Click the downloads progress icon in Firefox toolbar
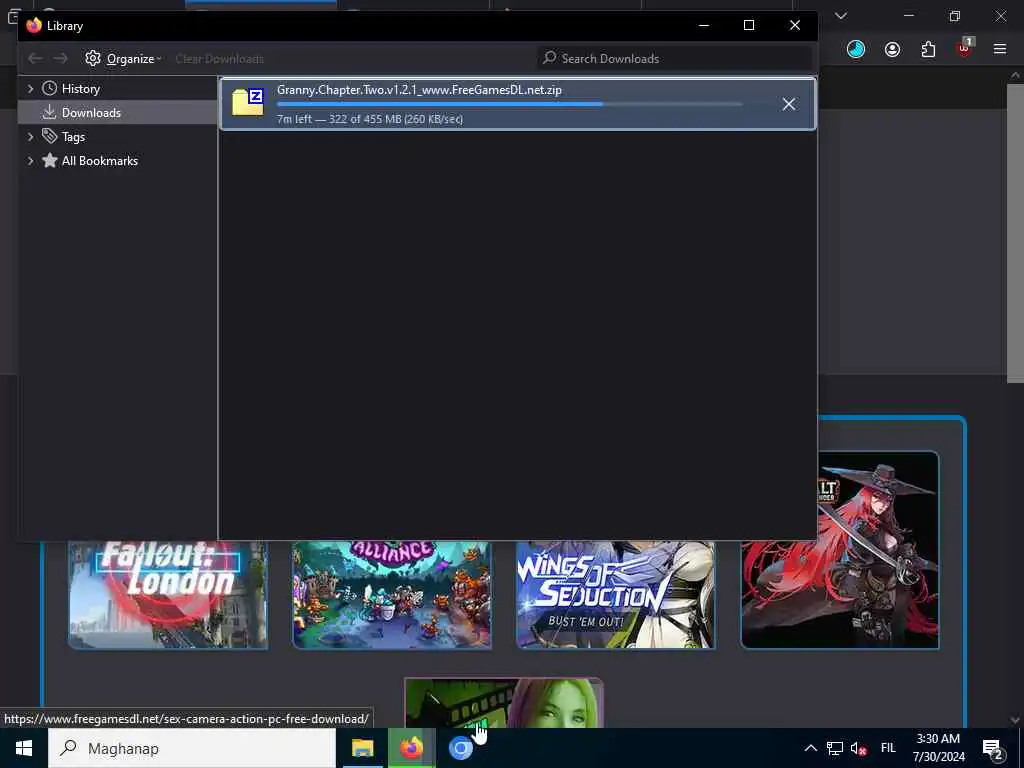 click(x=856, y=49)
